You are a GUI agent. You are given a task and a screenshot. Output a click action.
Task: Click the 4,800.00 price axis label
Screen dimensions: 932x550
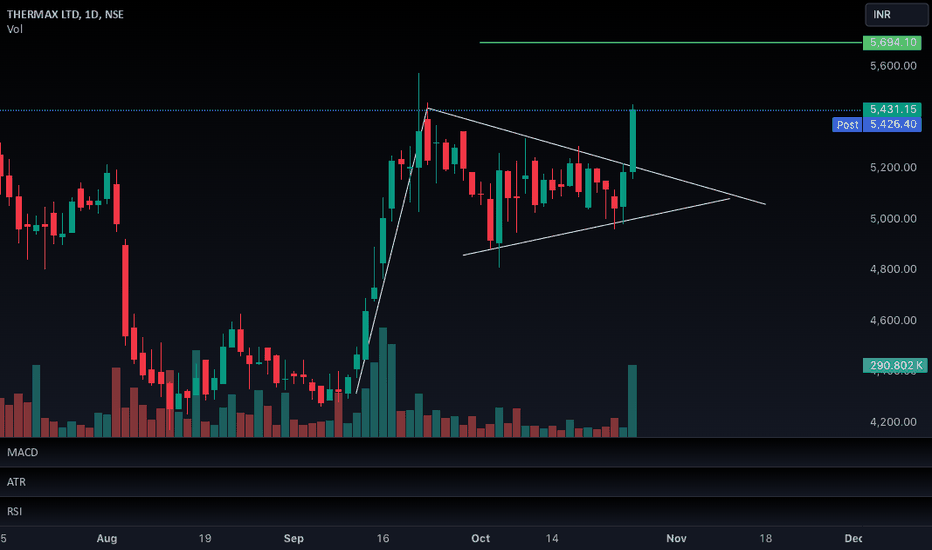[893, 269]
